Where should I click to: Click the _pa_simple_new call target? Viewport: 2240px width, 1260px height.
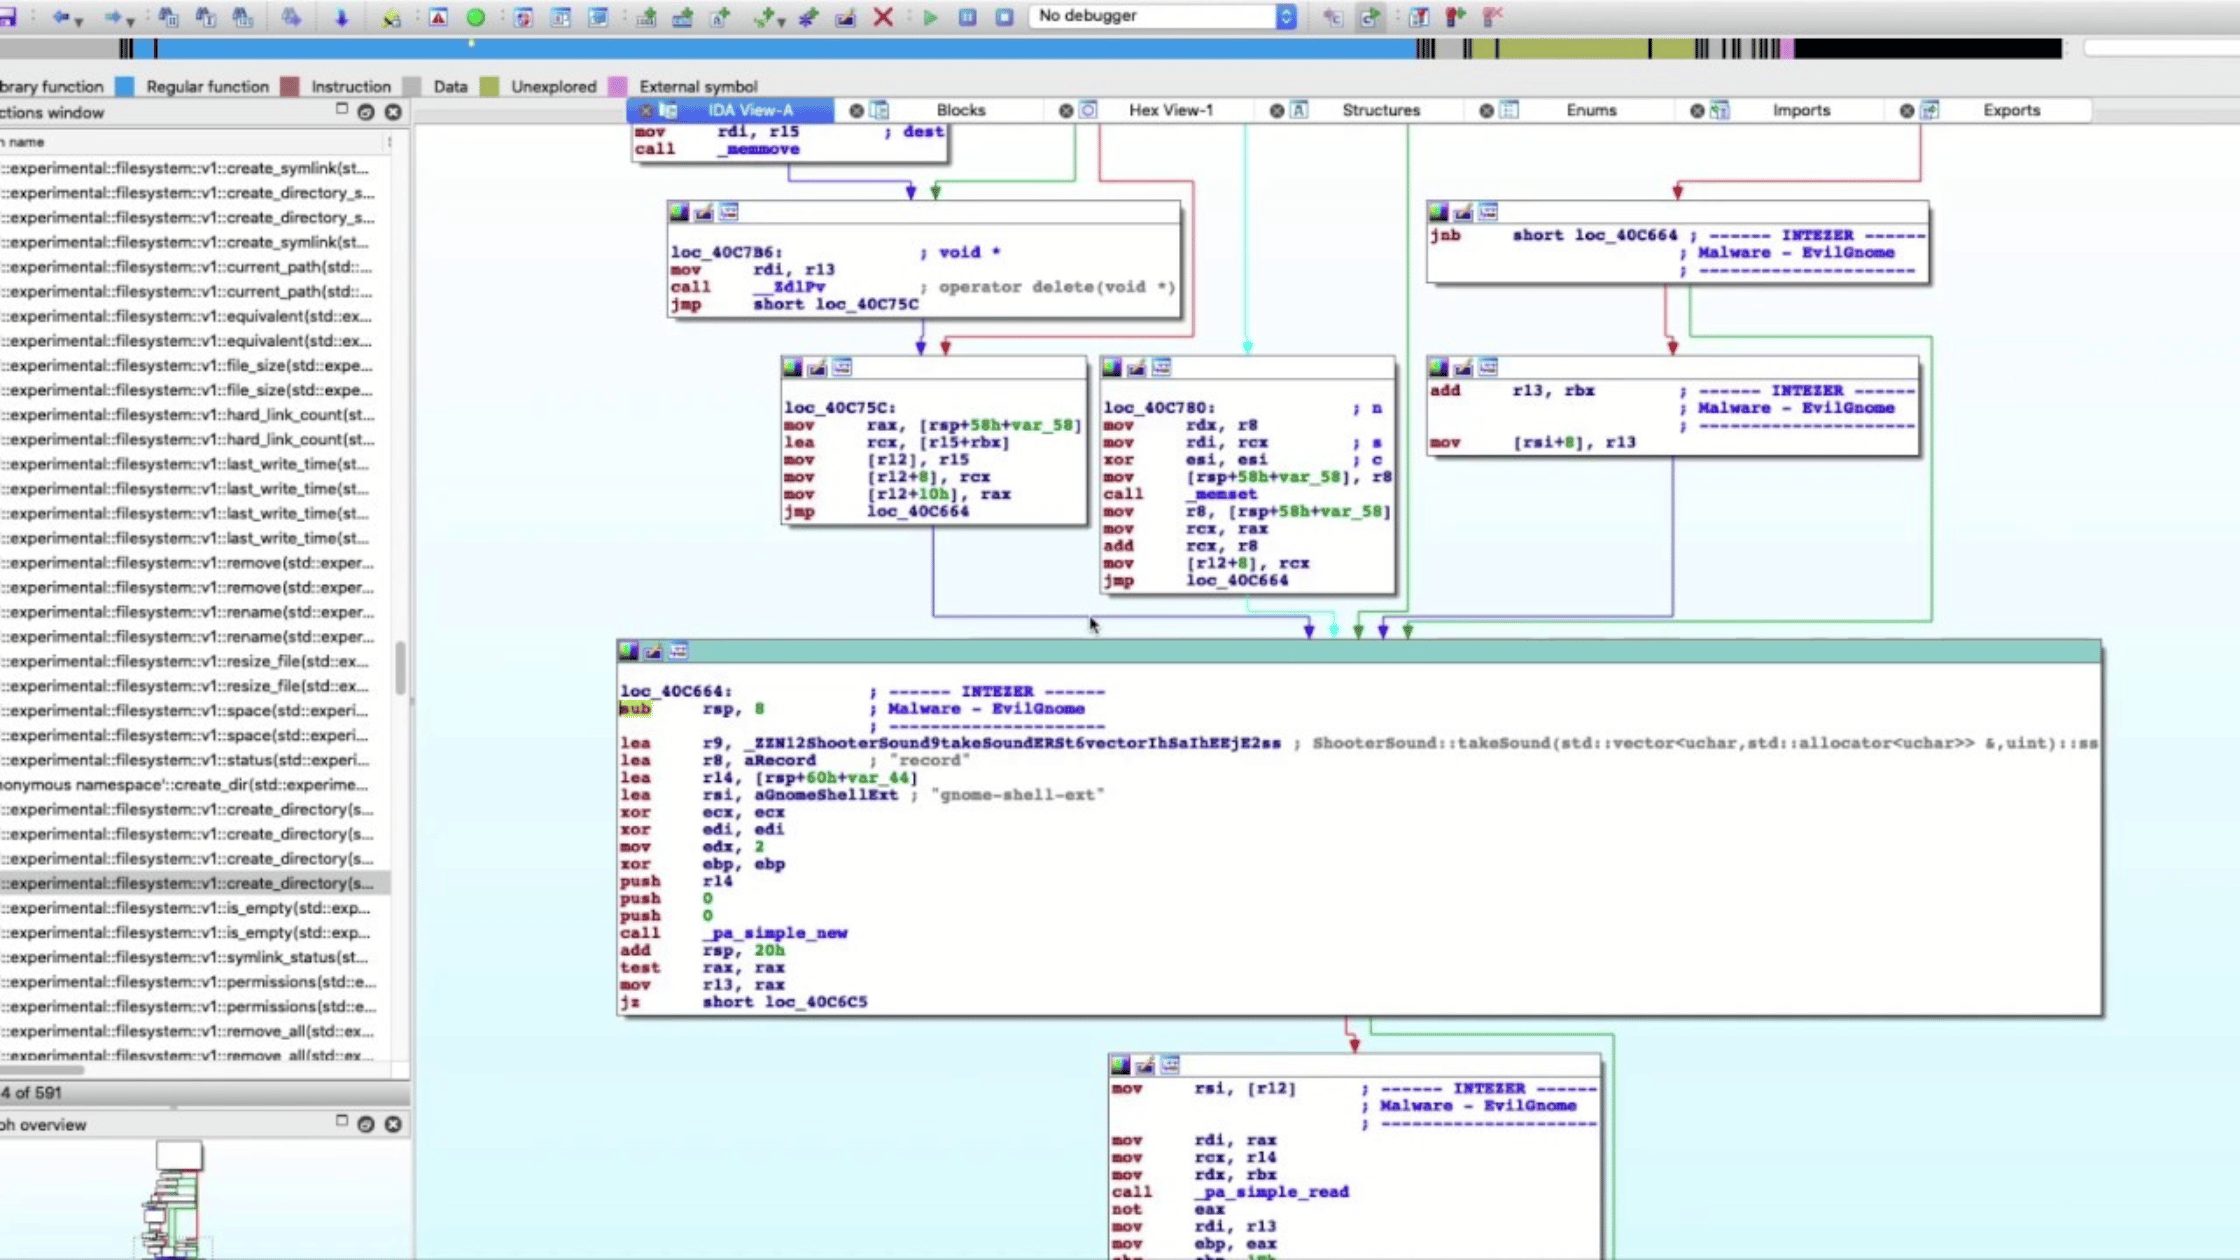coord(775,933)
